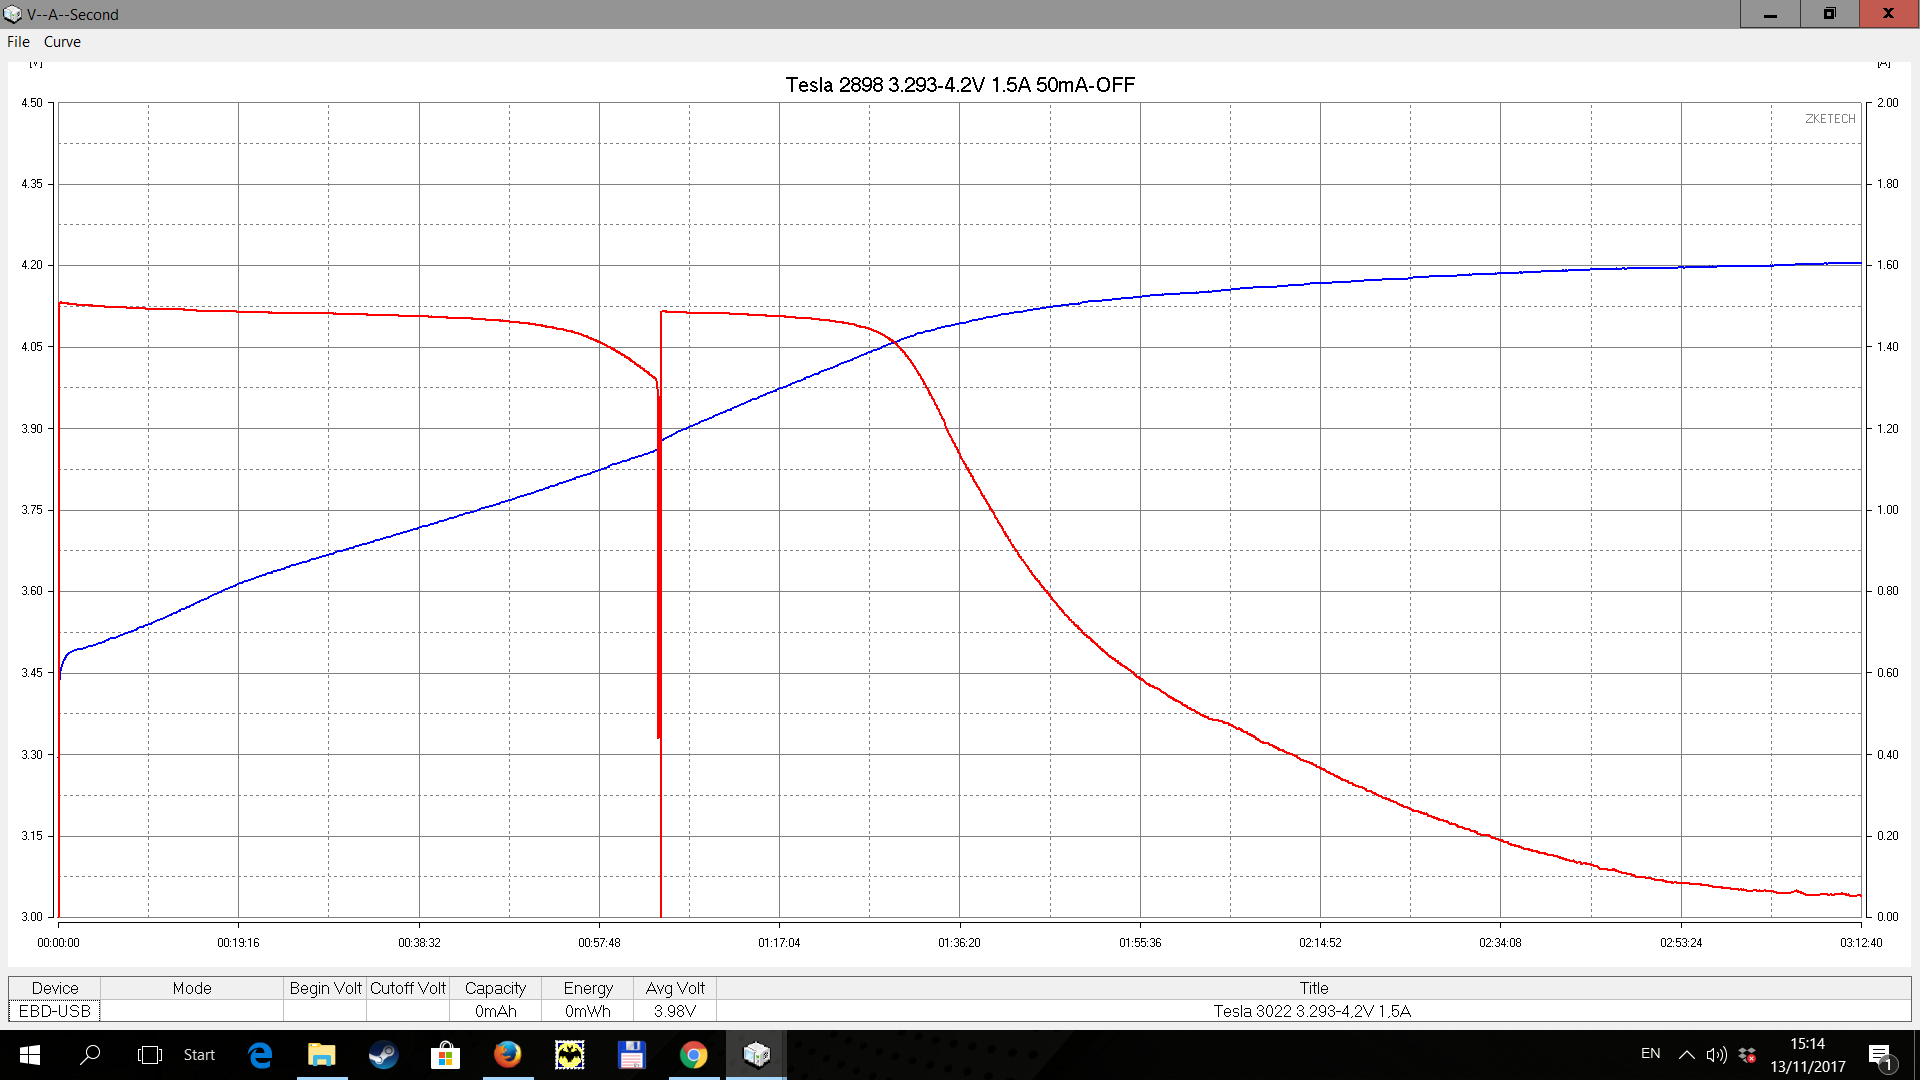Launch Microsoft Edge from taskbar
The width and height of the screenshot is (1920, 1080).
(x=260, y=1055)
